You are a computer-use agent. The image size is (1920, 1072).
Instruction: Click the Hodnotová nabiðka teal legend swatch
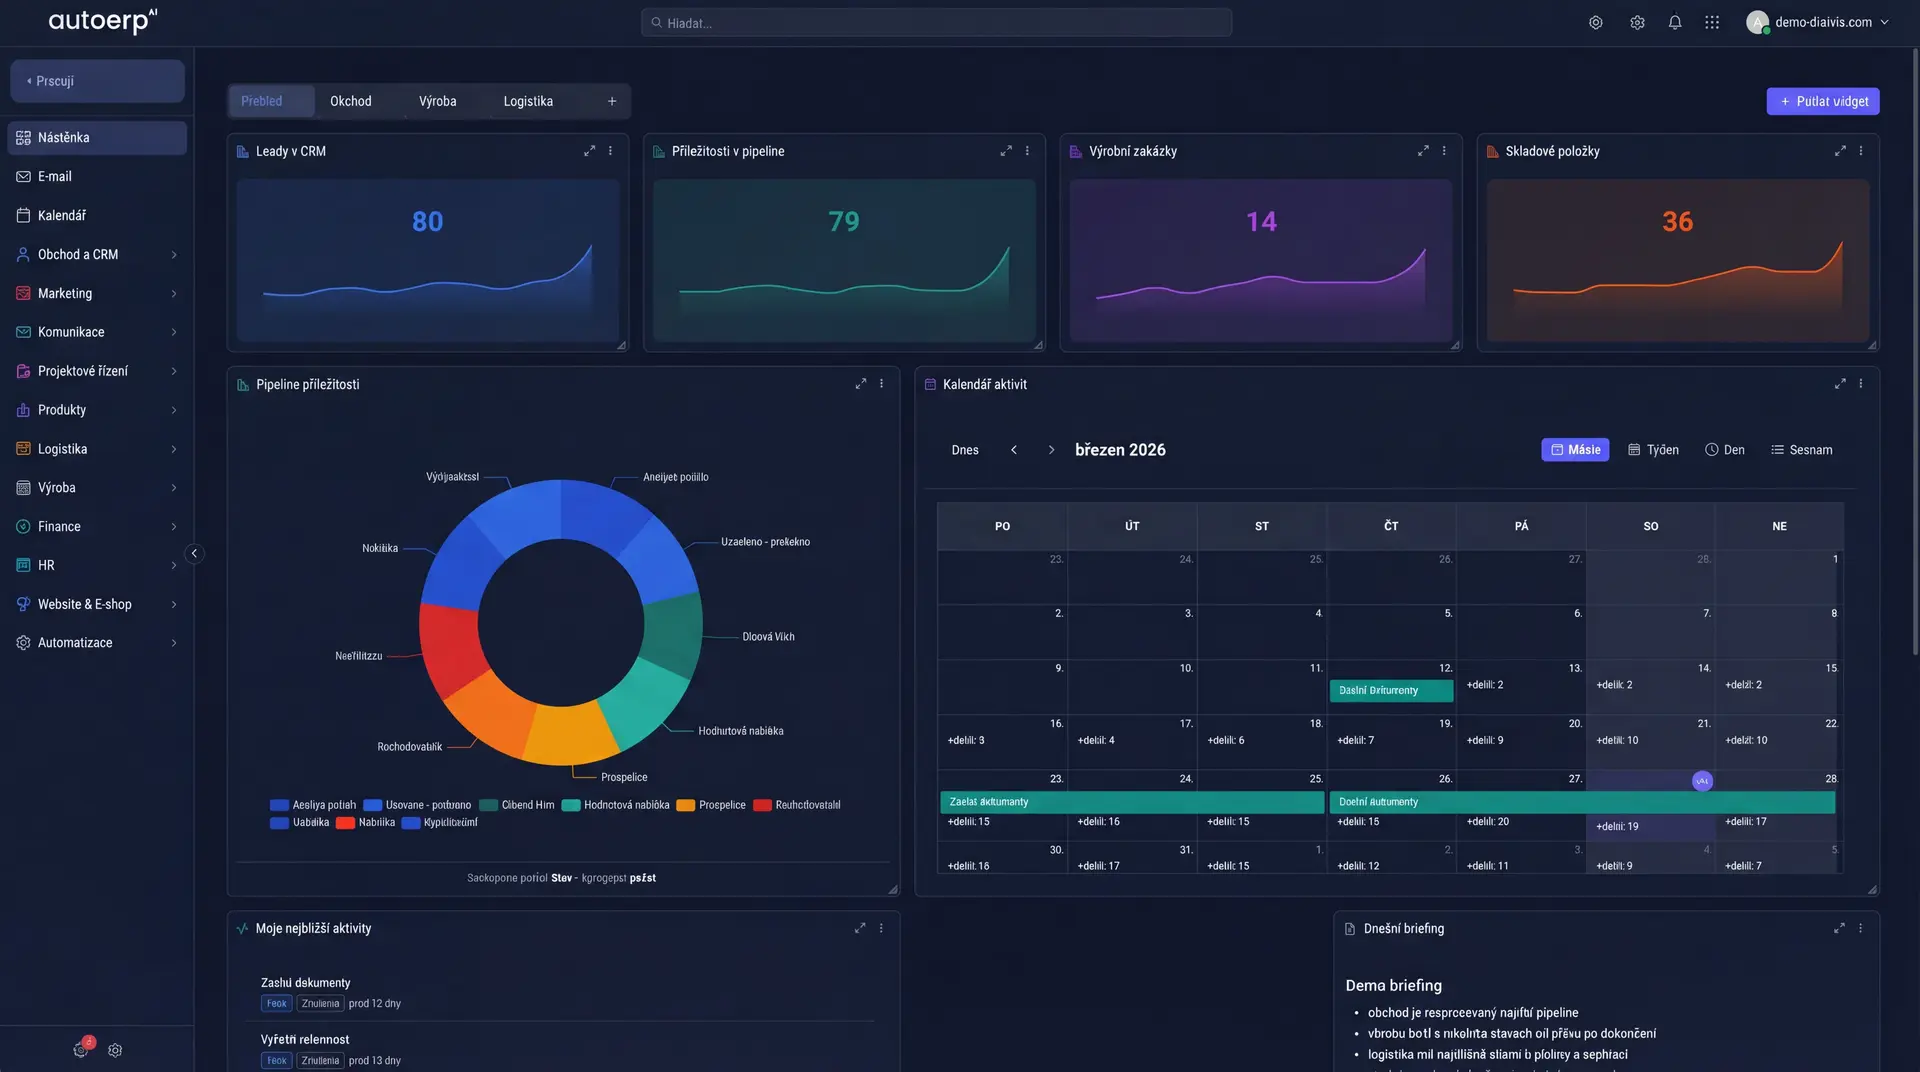pyautogui.click(x=571, y=805)
